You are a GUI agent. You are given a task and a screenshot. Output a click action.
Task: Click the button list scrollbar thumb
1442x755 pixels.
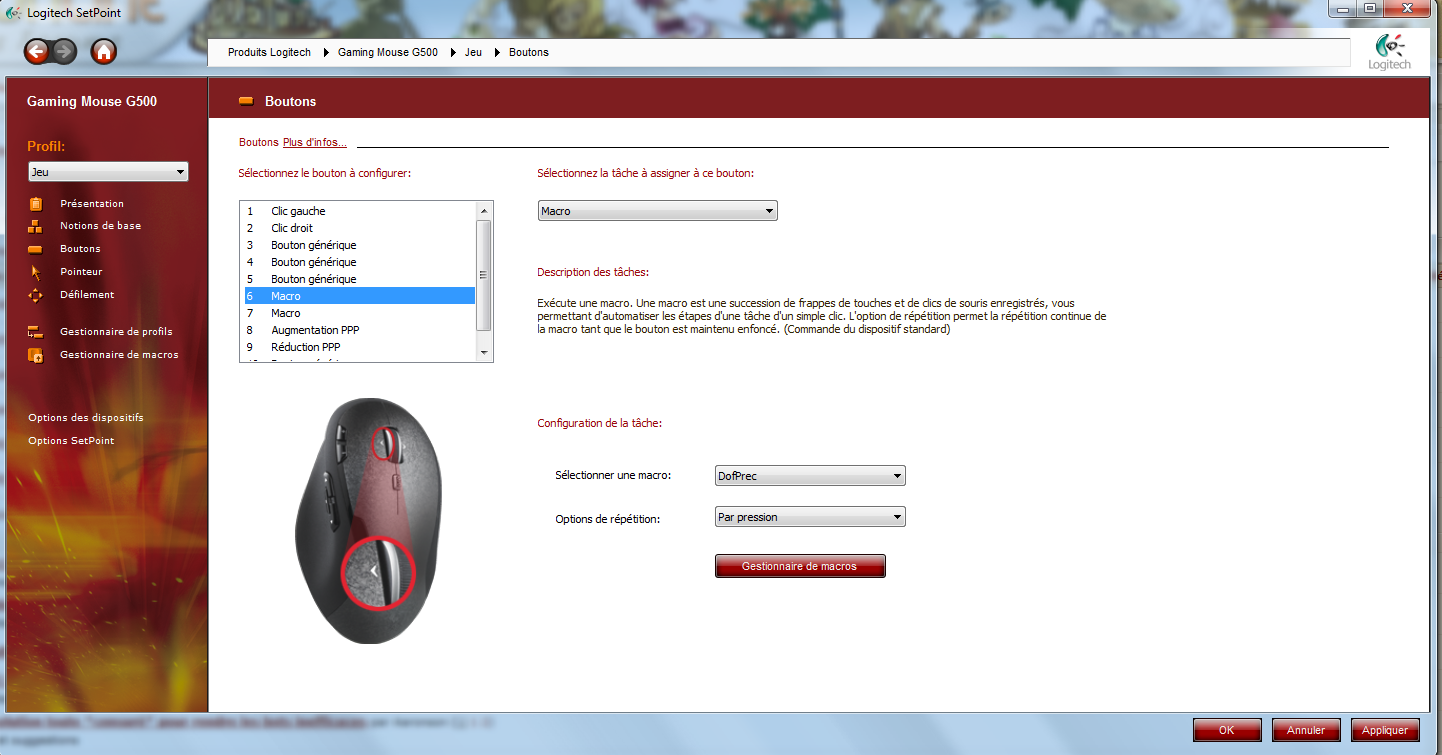coord(484,275)
